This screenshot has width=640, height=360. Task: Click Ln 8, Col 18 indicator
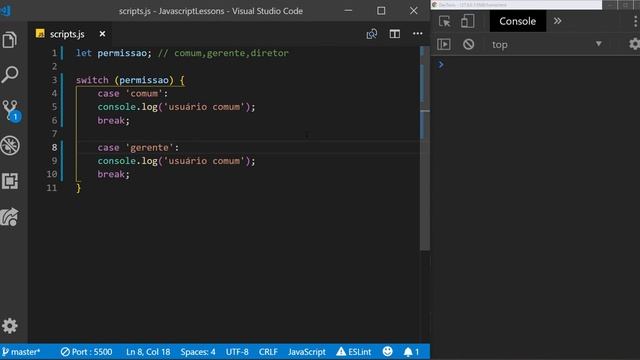pos(148,352)
